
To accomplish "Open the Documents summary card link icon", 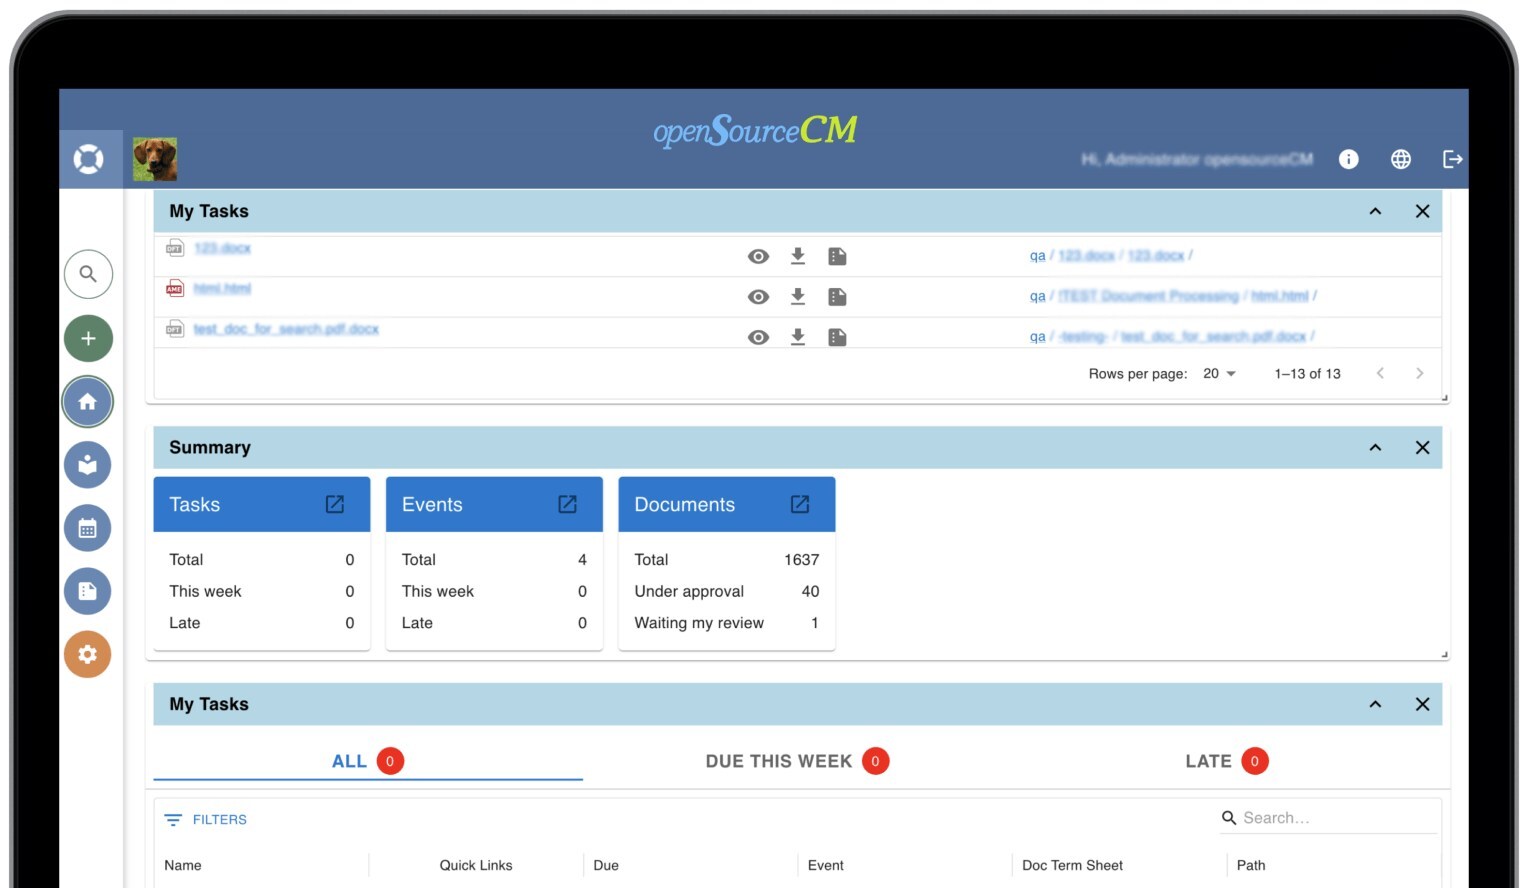I will click(800, 504).
